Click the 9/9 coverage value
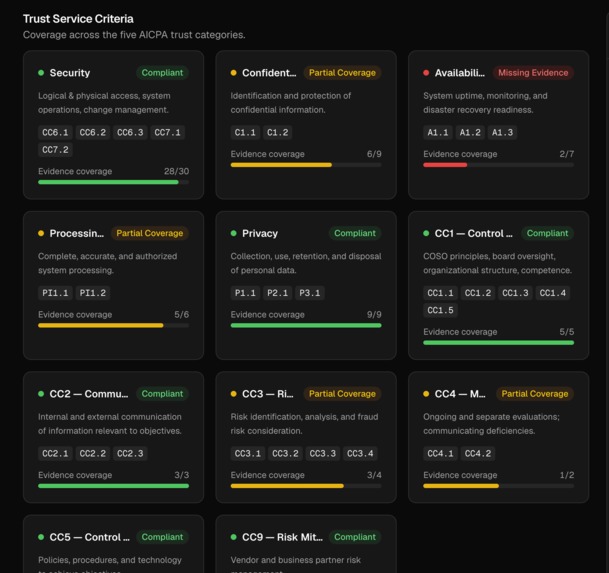The width and height of the screenshot is (609, 573). coord(374,315)
